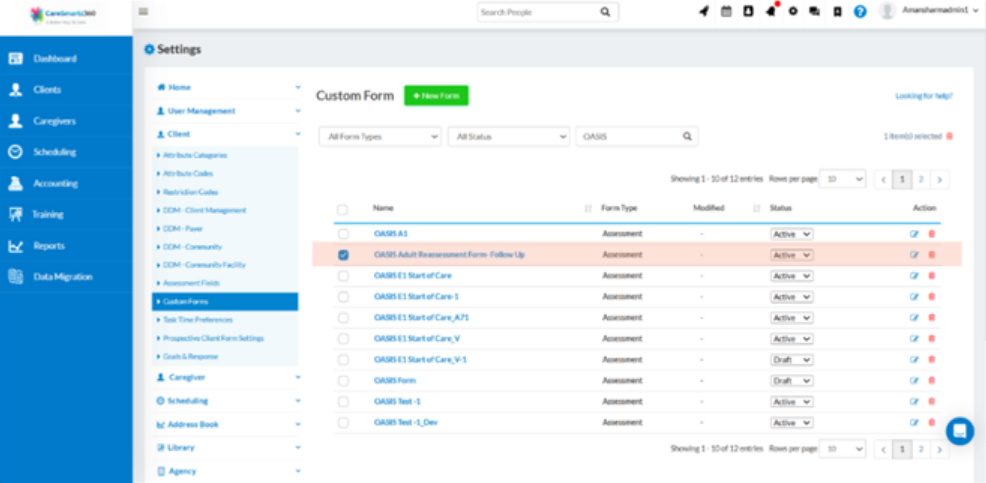Edit the OASIS E1 Start of Care-1 form

pyautogui.click(x=914, y=297)
